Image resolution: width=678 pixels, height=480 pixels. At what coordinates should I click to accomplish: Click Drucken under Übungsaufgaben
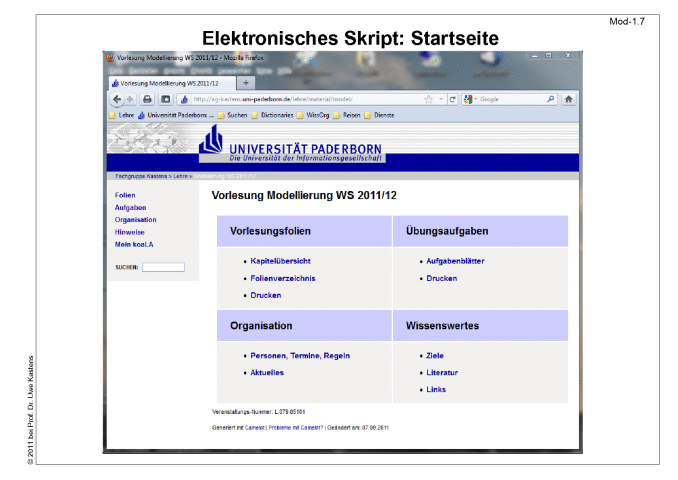pos(441,278)
